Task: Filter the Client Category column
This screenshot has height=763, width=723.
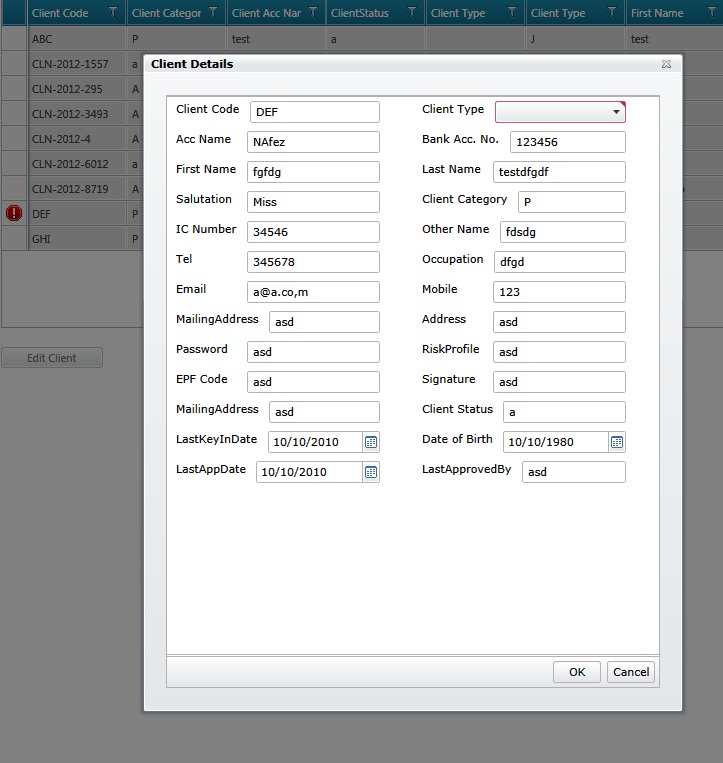Action: pyautogui.click(x=213, y=12)
